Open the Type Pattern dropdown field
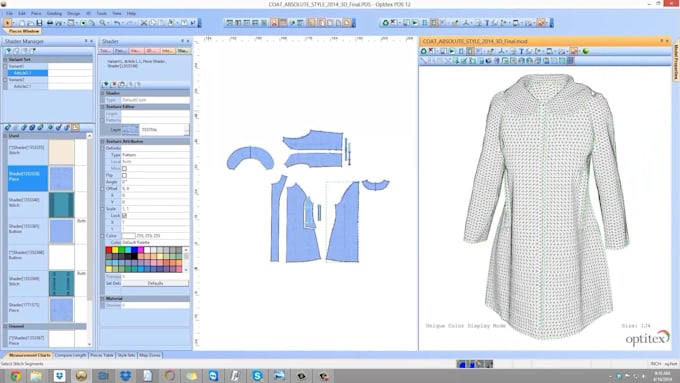The height and width of the screenshot is (383, 680). coord(155,155)
